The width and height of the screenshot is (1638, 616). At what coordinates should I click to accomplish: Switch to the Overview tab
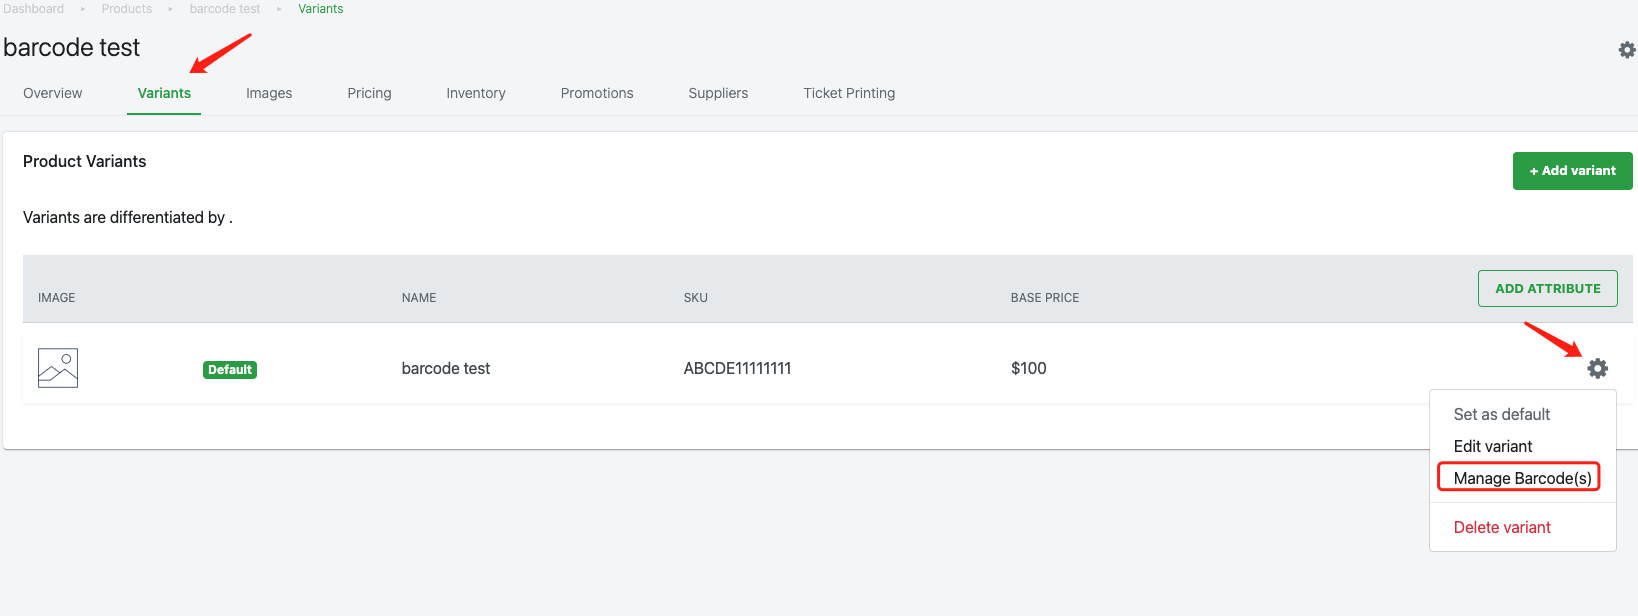(x=53, y=93)
